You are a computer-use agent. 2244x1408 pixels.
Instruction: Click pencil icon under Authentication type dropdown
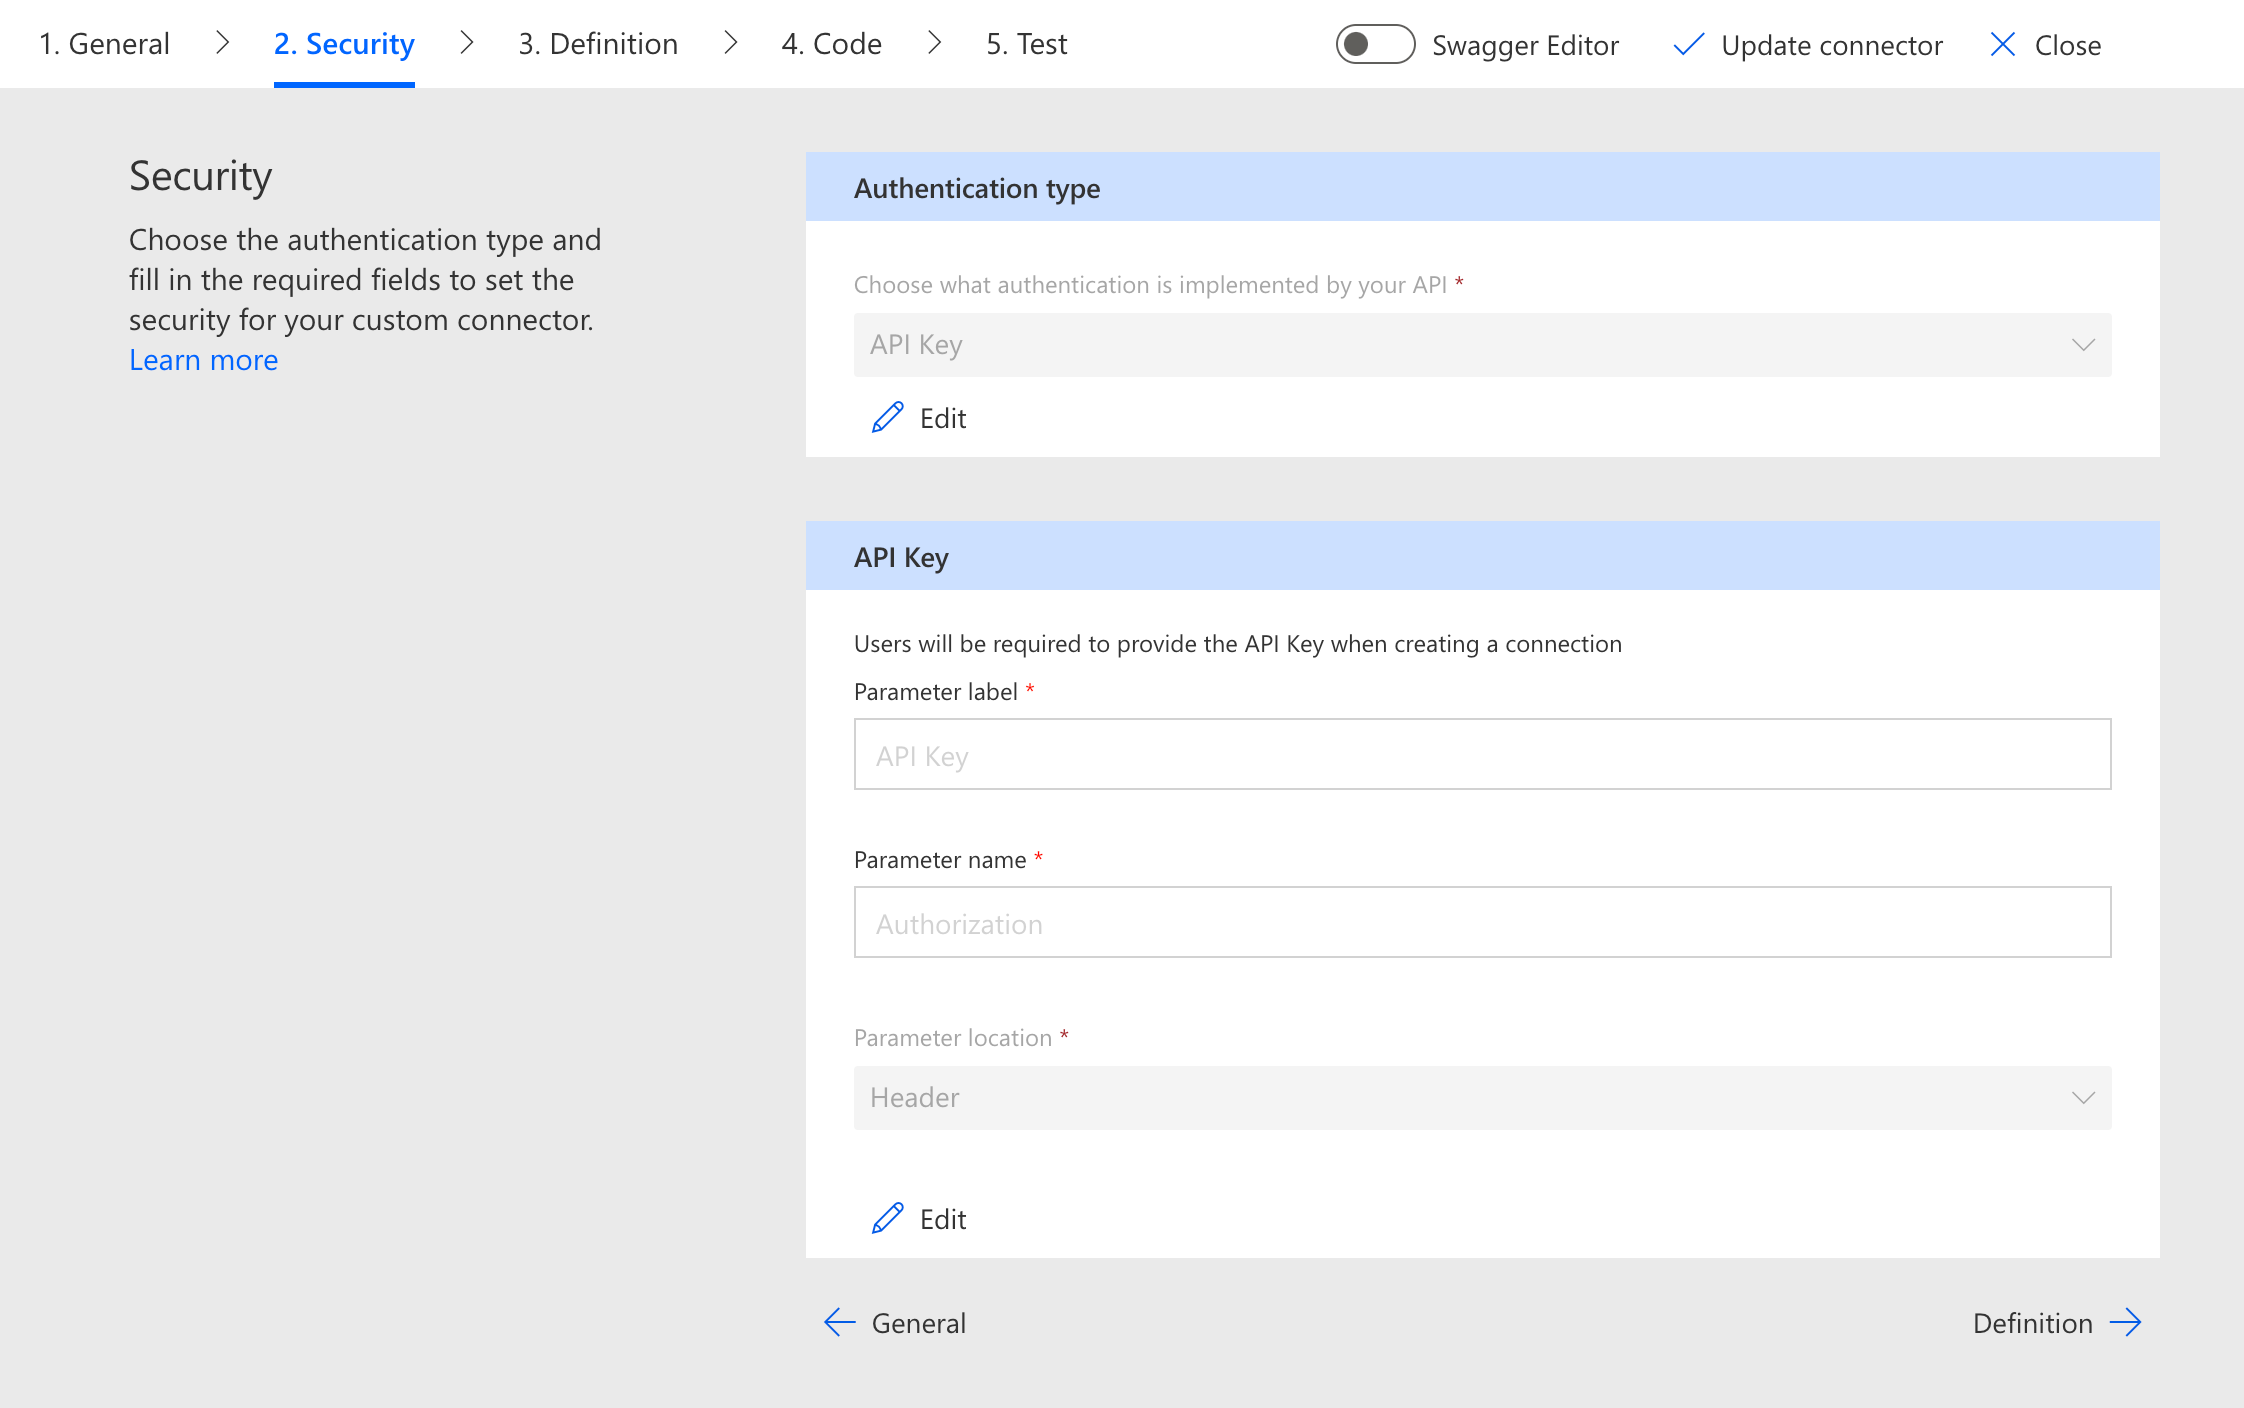887,418
